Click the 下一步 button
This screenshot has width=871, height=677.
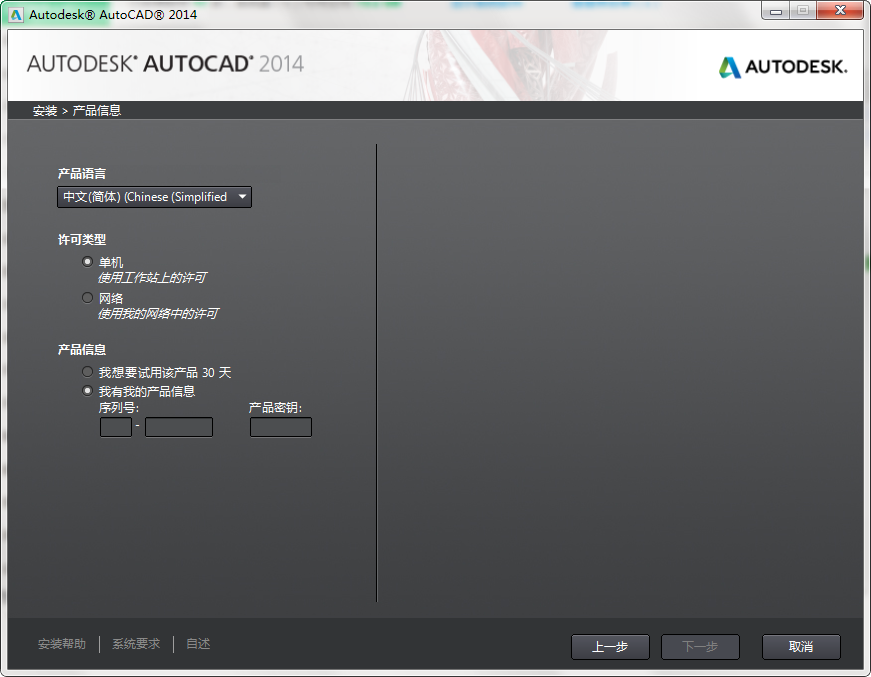coord(700,646)
